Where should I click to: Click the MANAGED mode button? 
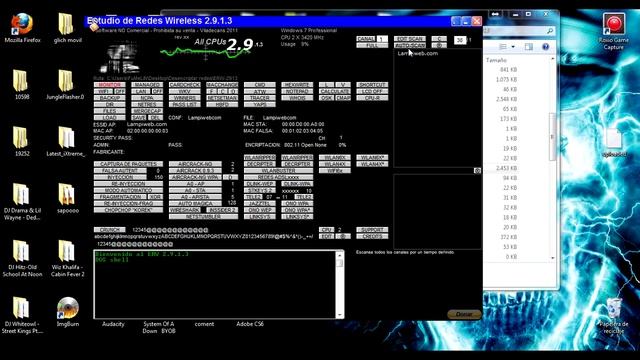point(147,85)
